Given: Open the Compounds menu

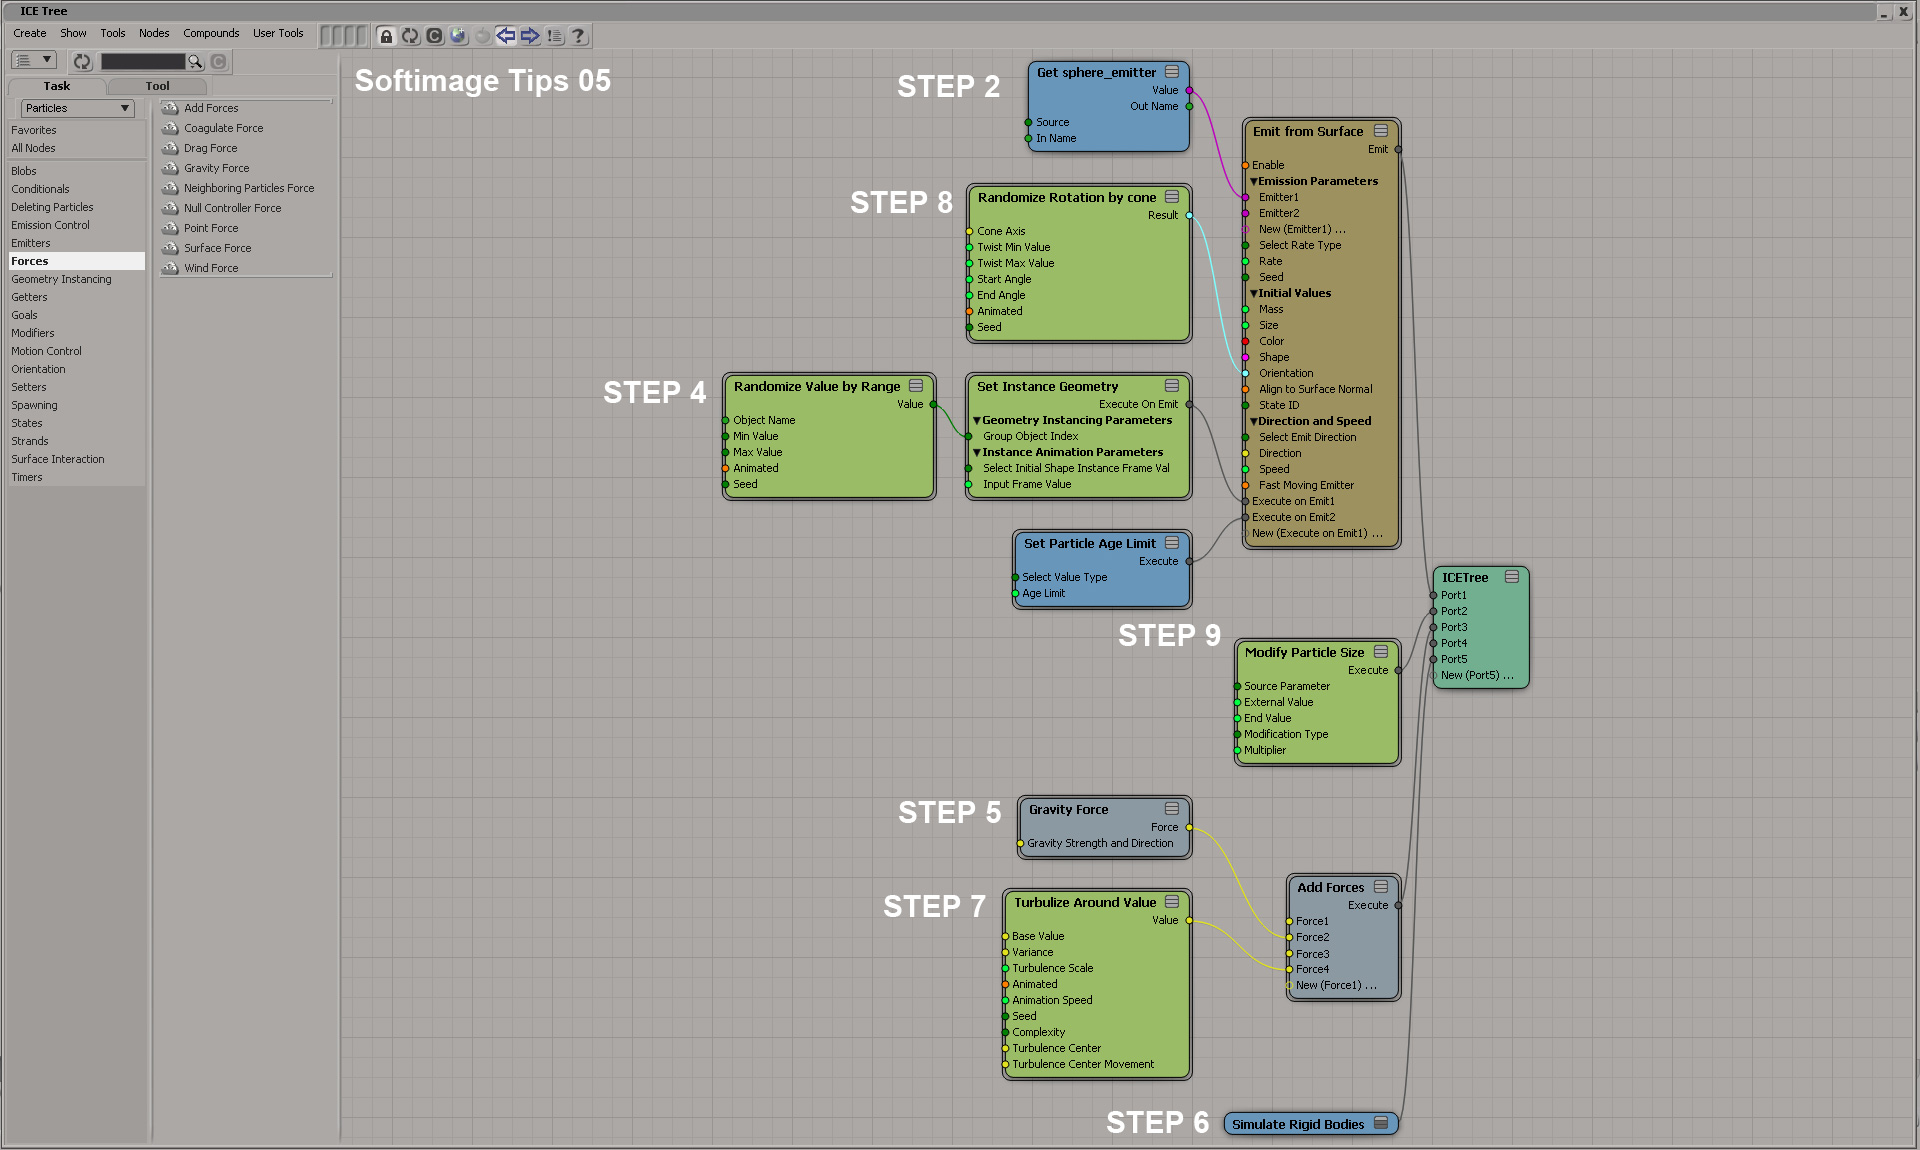Looking at the screenshot, I should [211, 33].
